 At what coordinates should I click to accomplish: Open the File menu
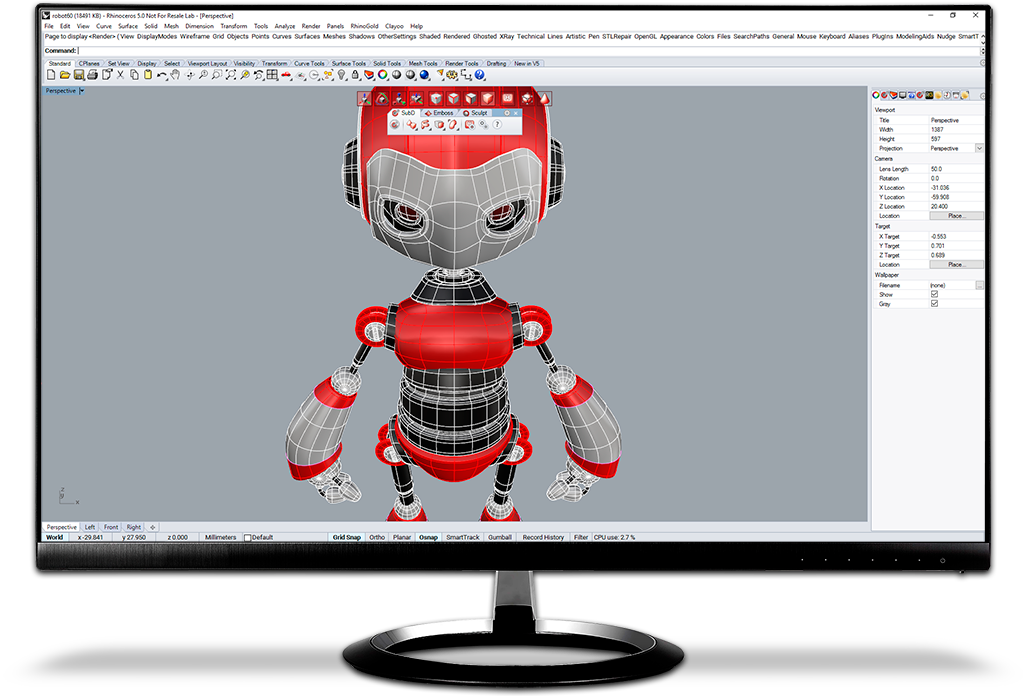tap(49, 26)
